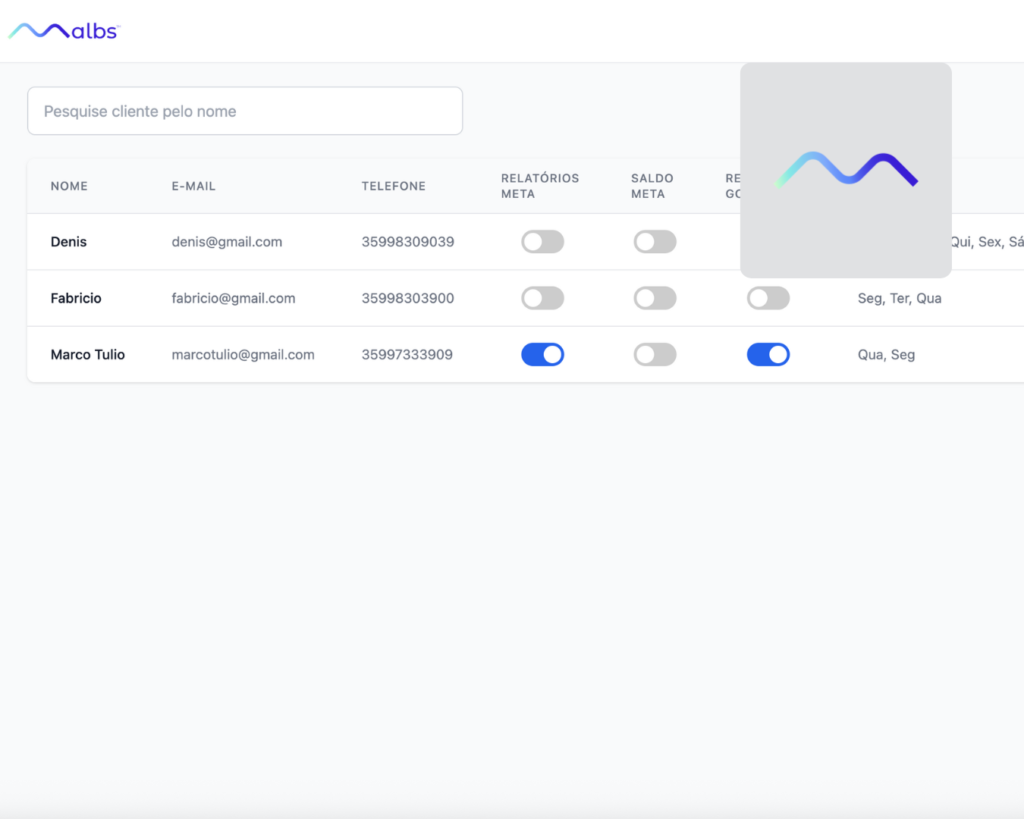Select the name Marco Tulio
Viewport: 1024px width, 819px height.
[88, 355]
